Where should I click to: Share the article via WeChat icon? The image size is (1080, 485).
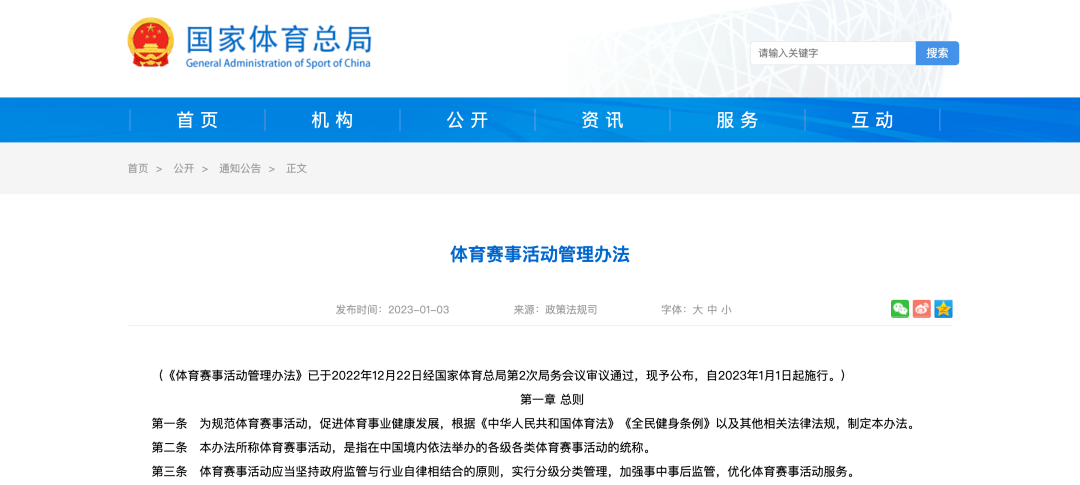tap(900, 309)
